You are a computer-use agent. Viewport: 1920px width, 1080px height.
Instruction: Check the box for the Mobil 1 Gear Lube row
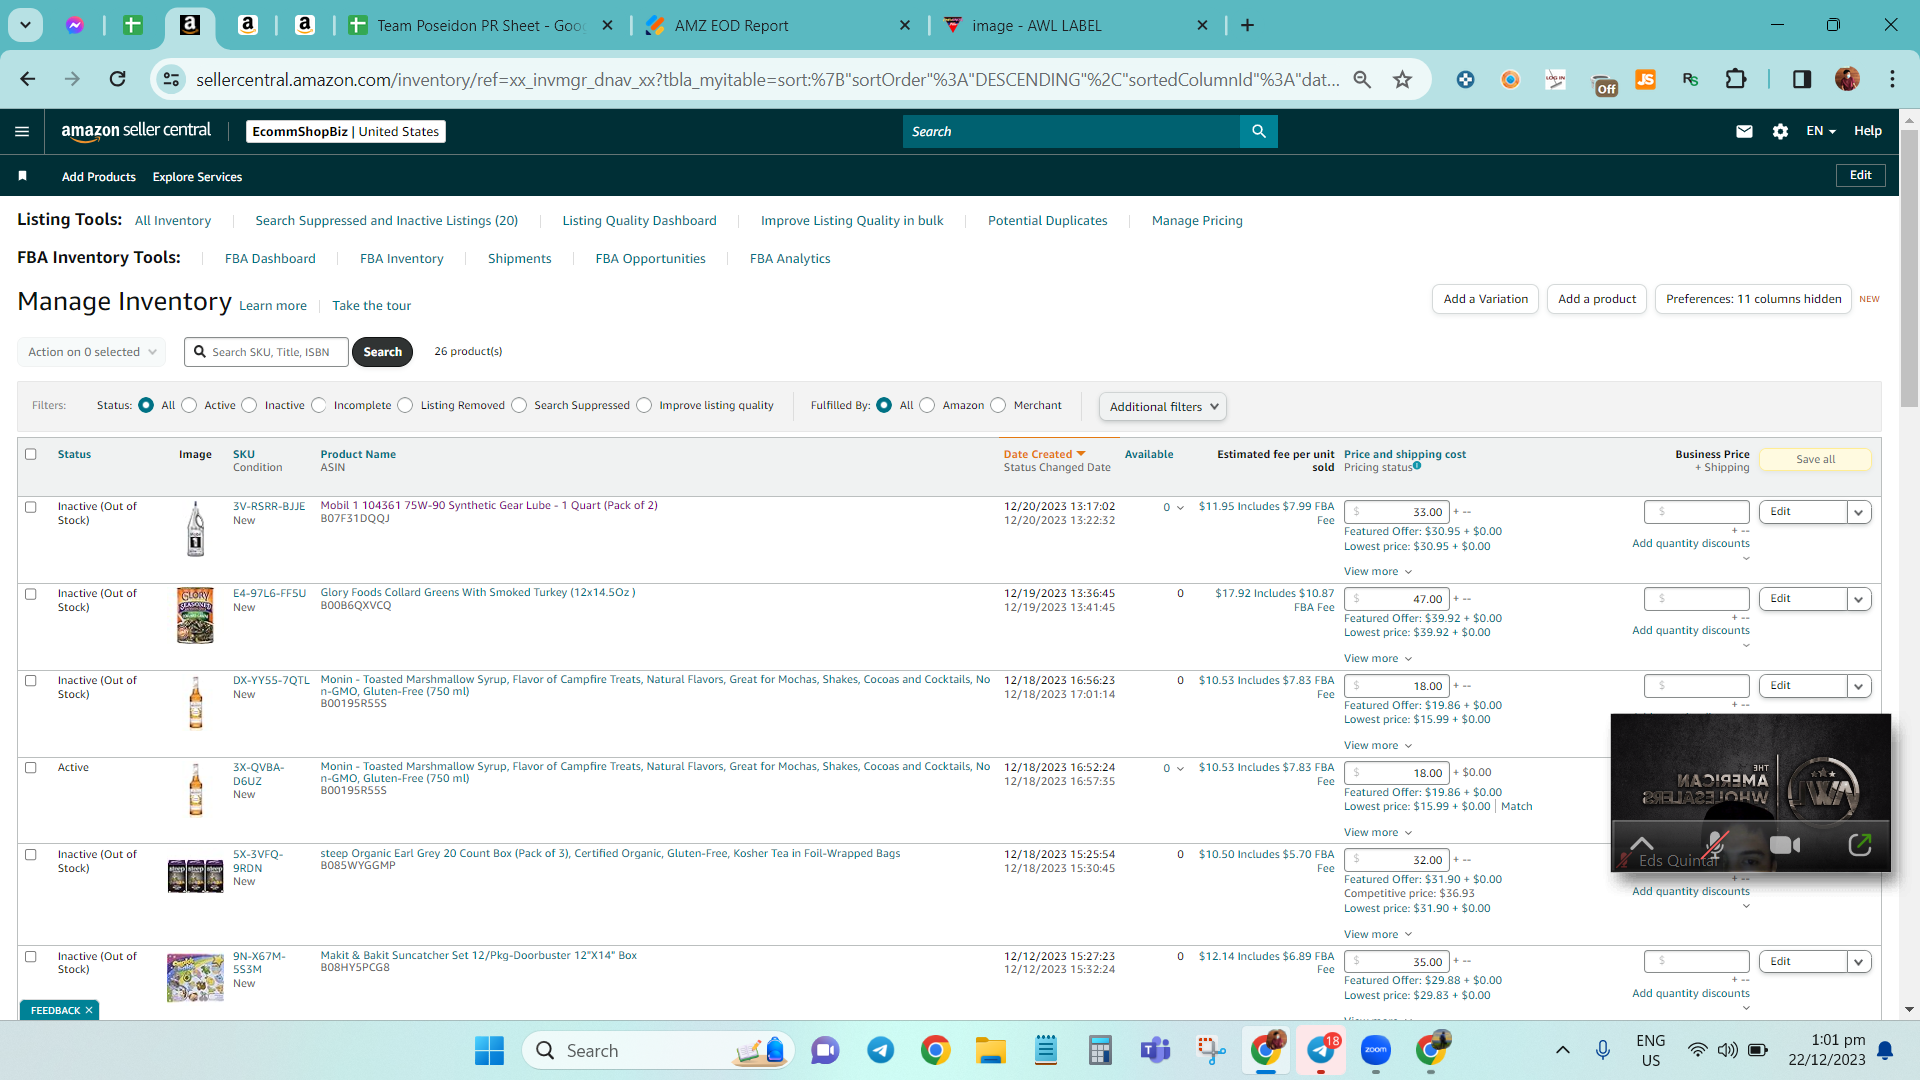[x=31, y=507]
